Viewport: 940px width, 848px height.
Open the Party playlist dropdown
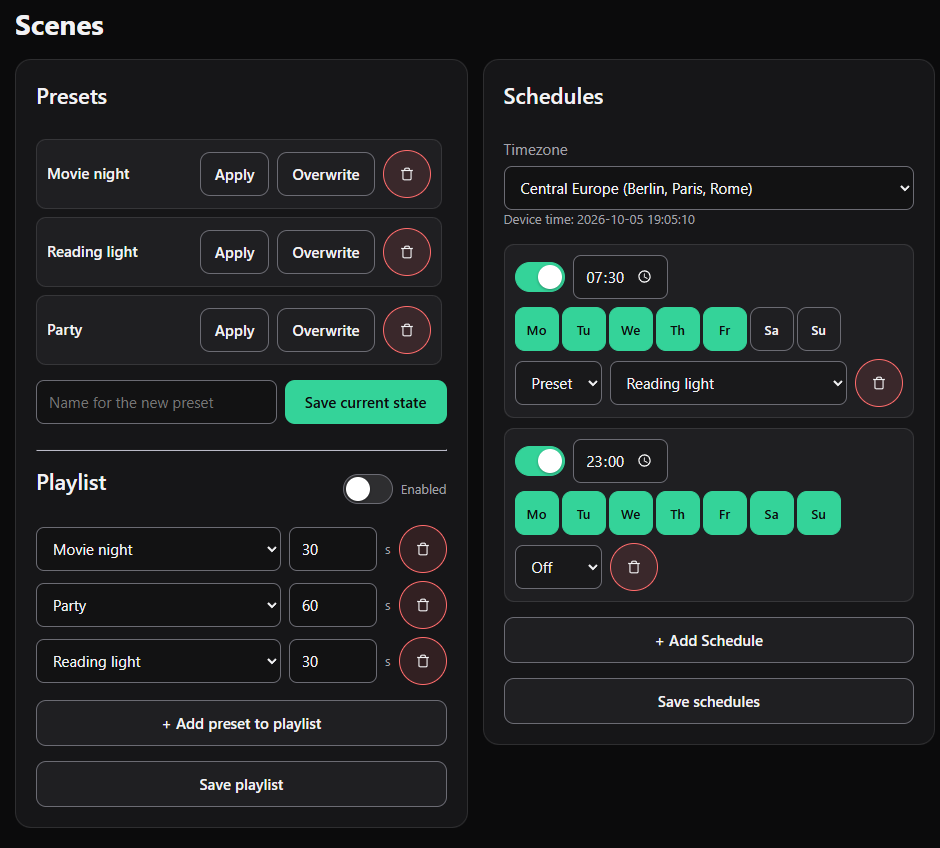[x=158, y=605]
